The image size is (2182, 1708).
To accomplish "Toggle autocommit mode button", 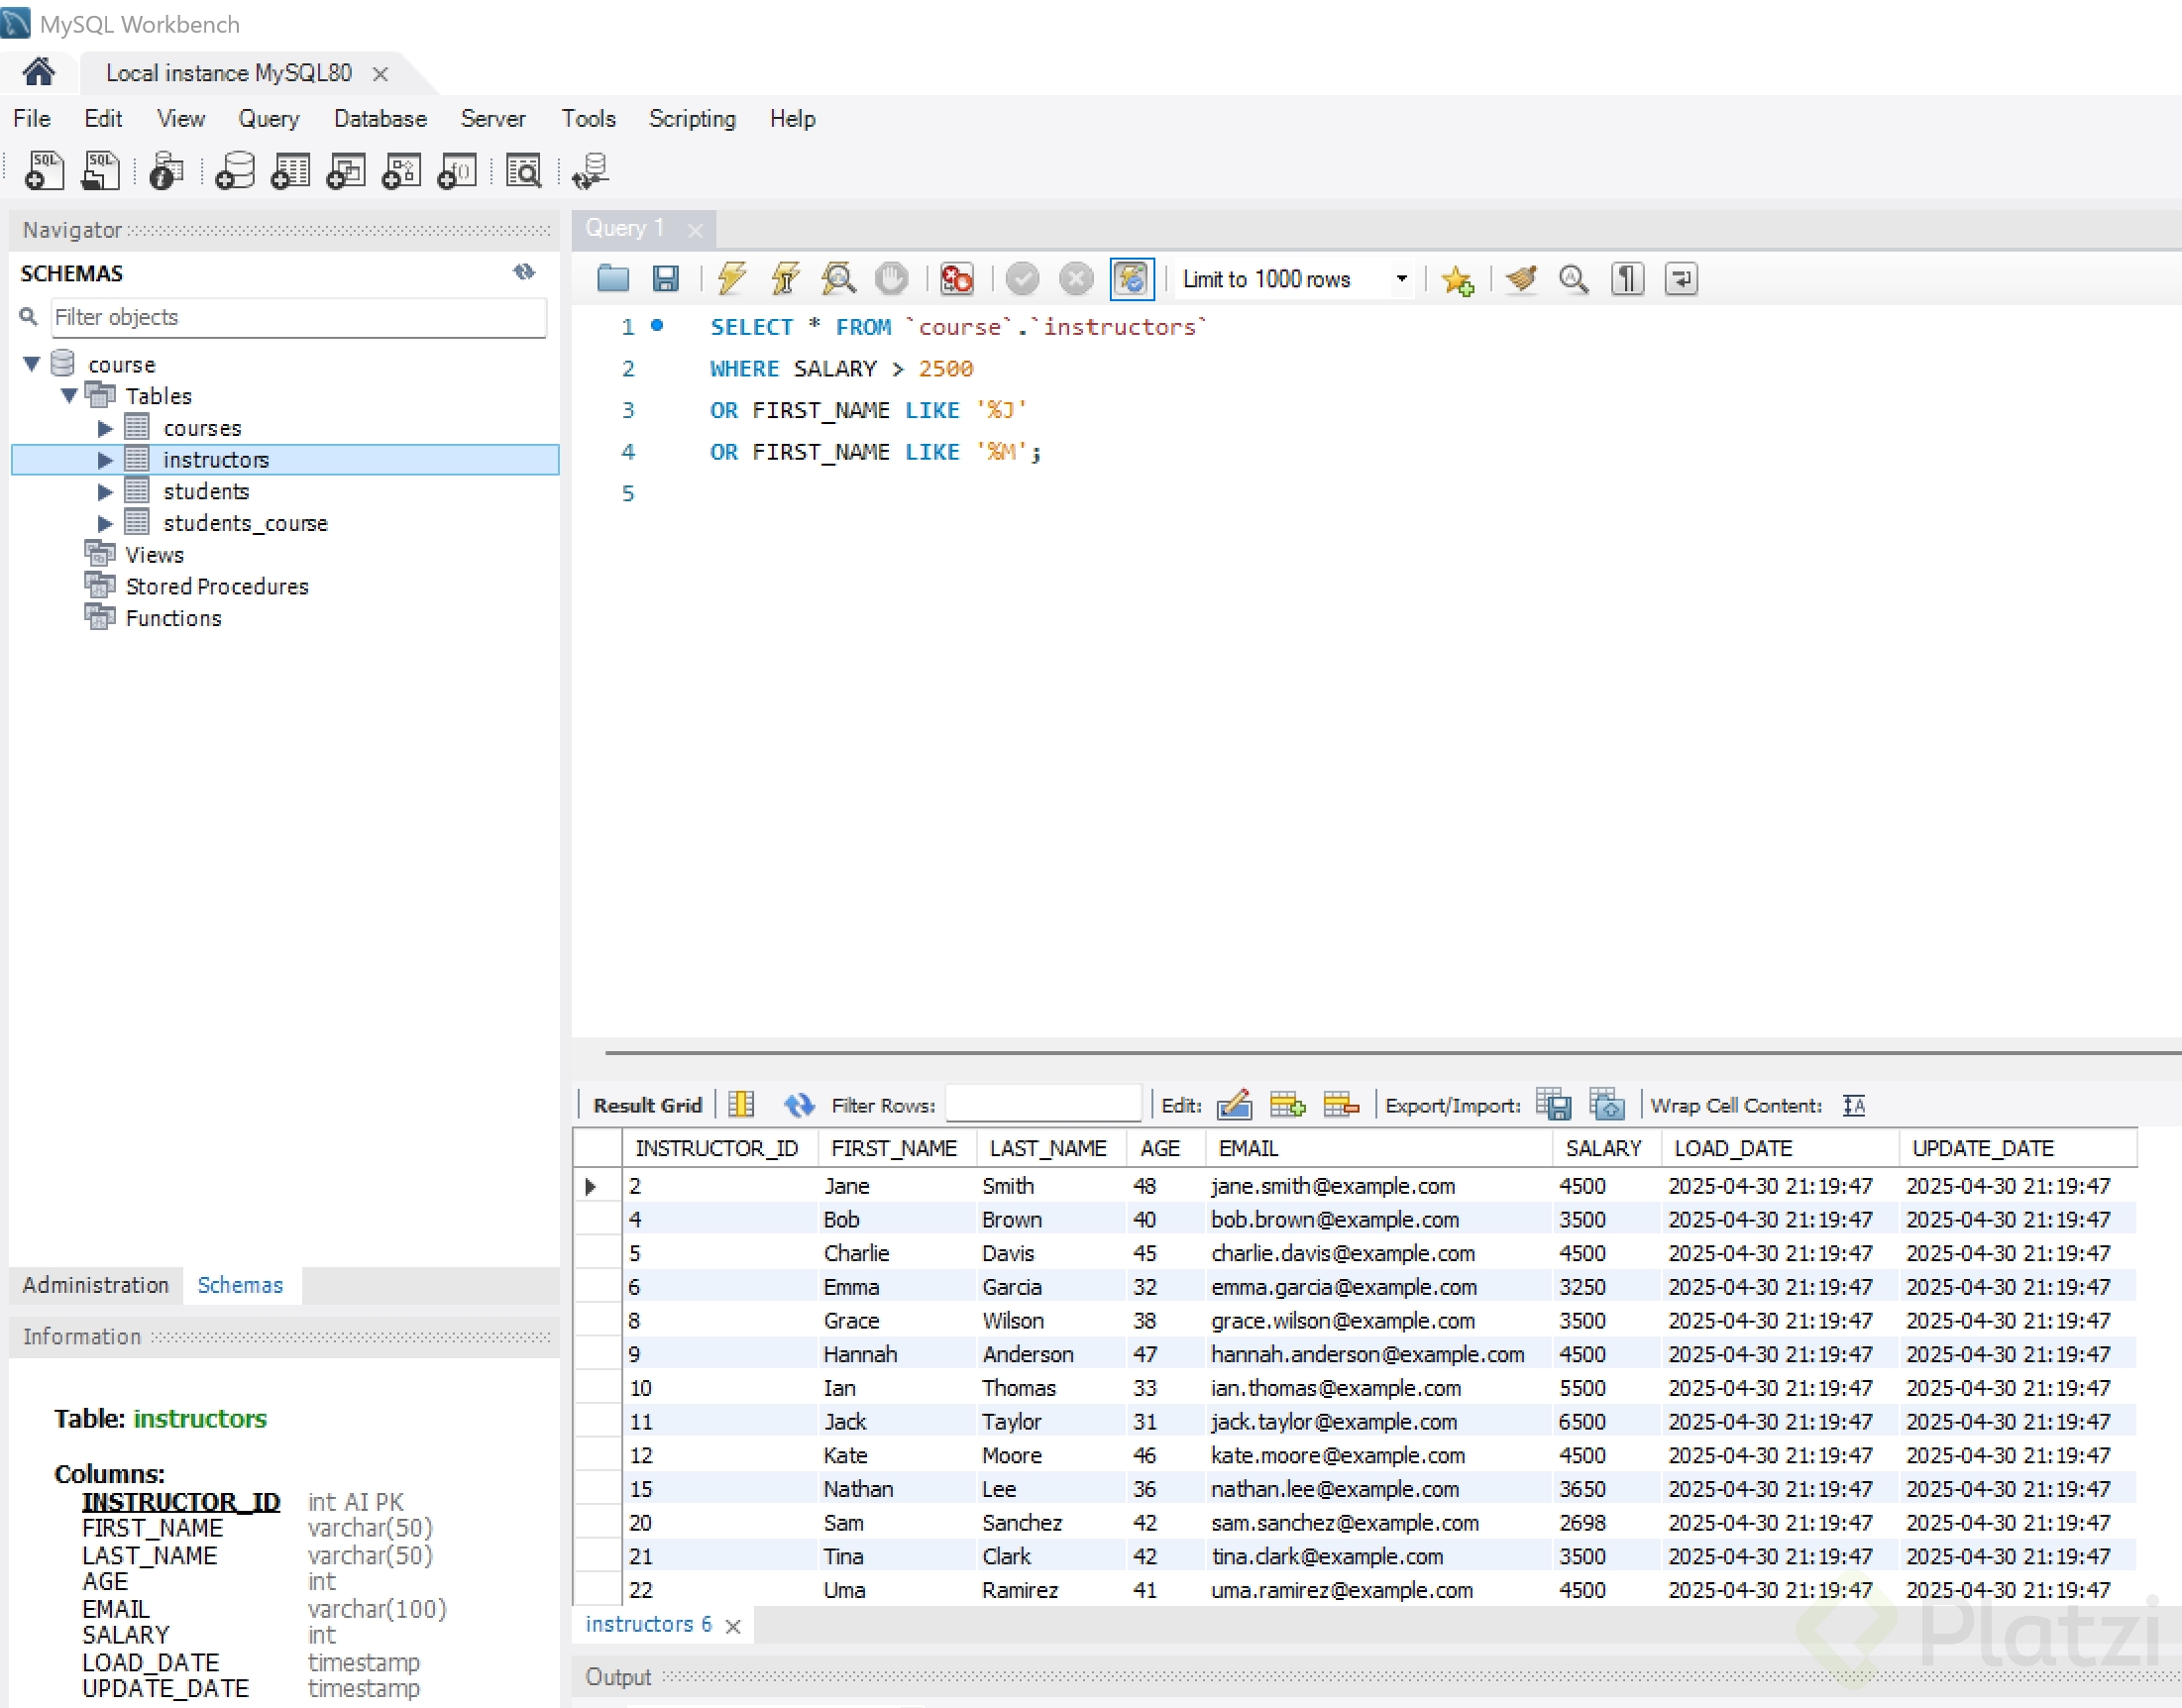I will [x=1131, y=278].
